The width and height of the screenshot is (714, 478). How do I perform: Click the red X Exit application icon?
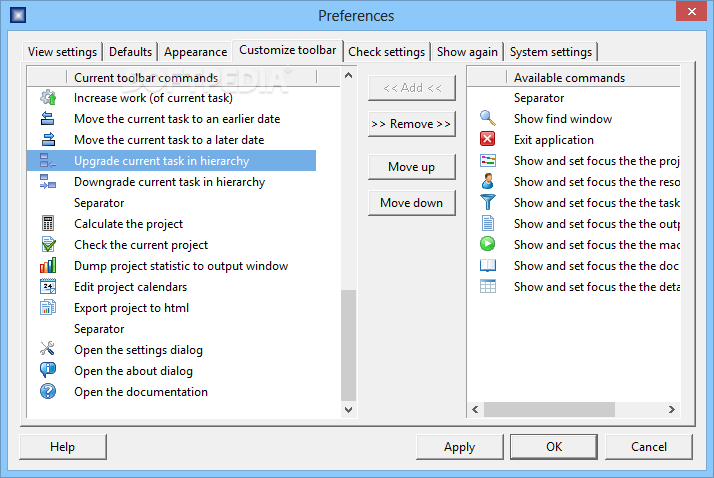pyautogui.click(x=488, y=139)
